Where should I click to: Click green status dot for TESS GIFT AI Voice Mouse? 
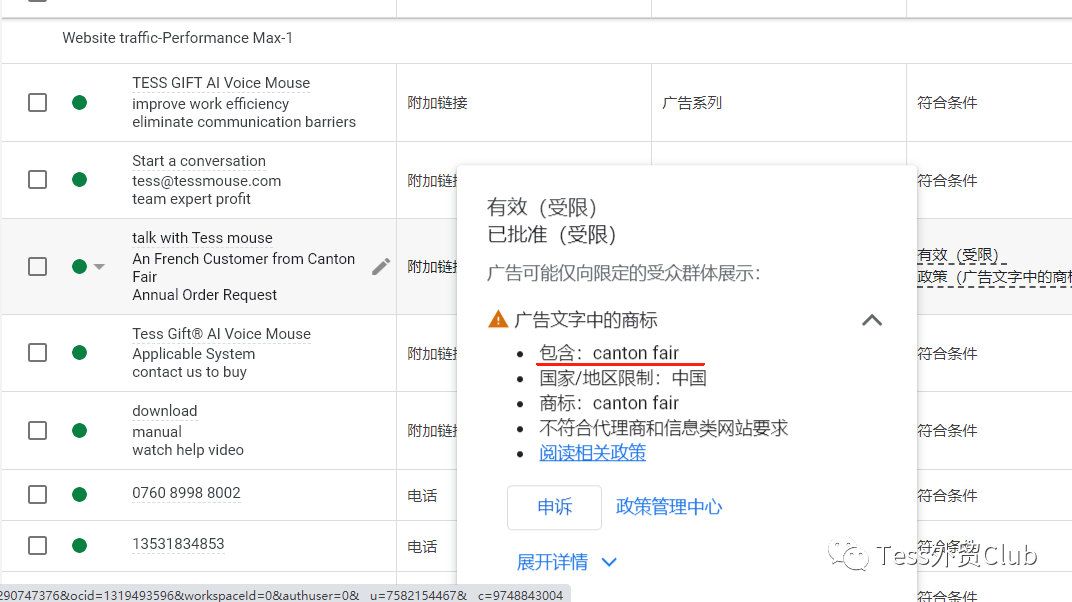(79, 102)
